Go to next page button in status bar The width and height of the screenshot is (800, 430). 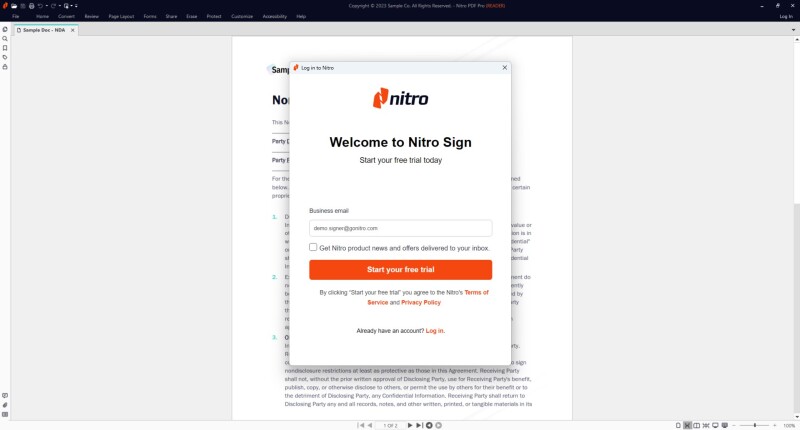410,425
